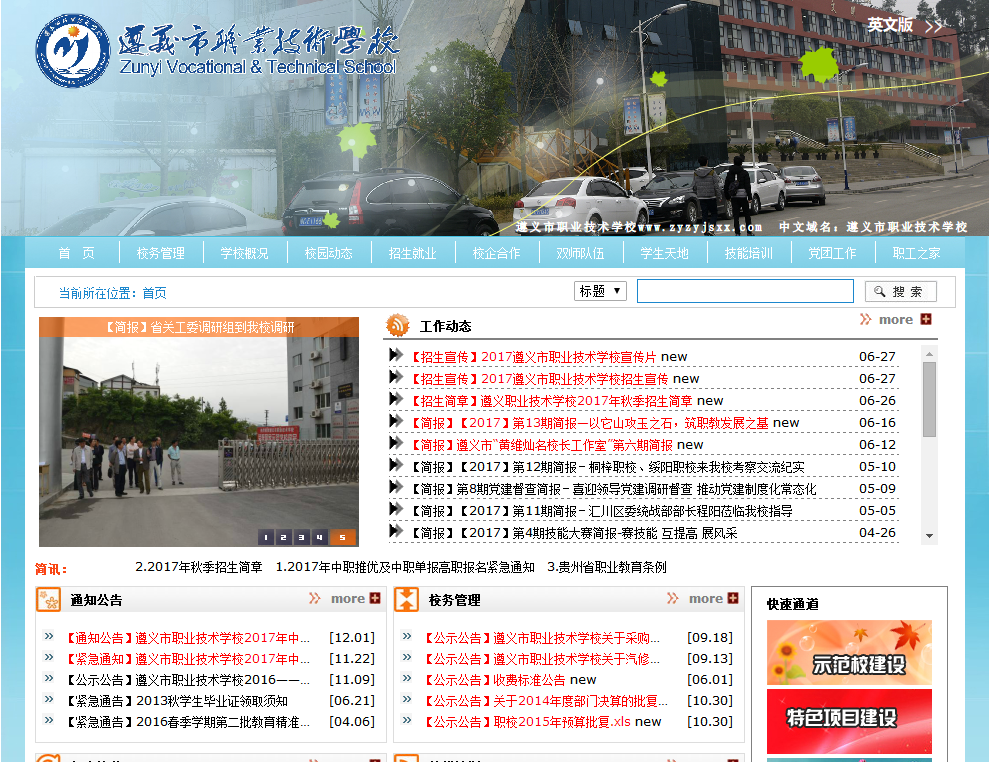This screenshot has height=762, width=994.
Task: Click the 教务管理 section icon
Action: pos(407,600)
